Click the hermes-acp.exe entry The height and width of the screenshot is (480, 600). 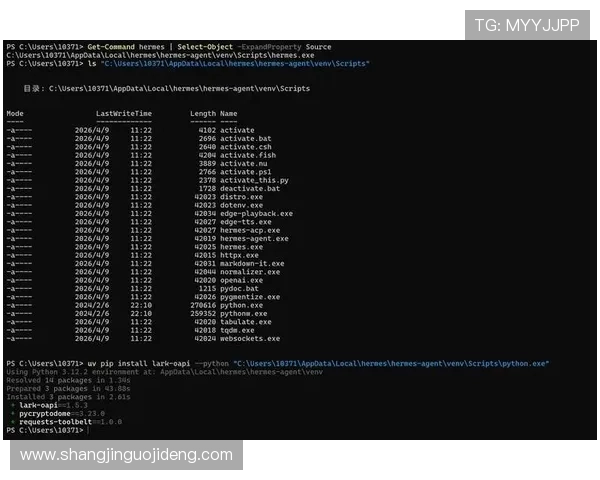click(x=250, y=230)
